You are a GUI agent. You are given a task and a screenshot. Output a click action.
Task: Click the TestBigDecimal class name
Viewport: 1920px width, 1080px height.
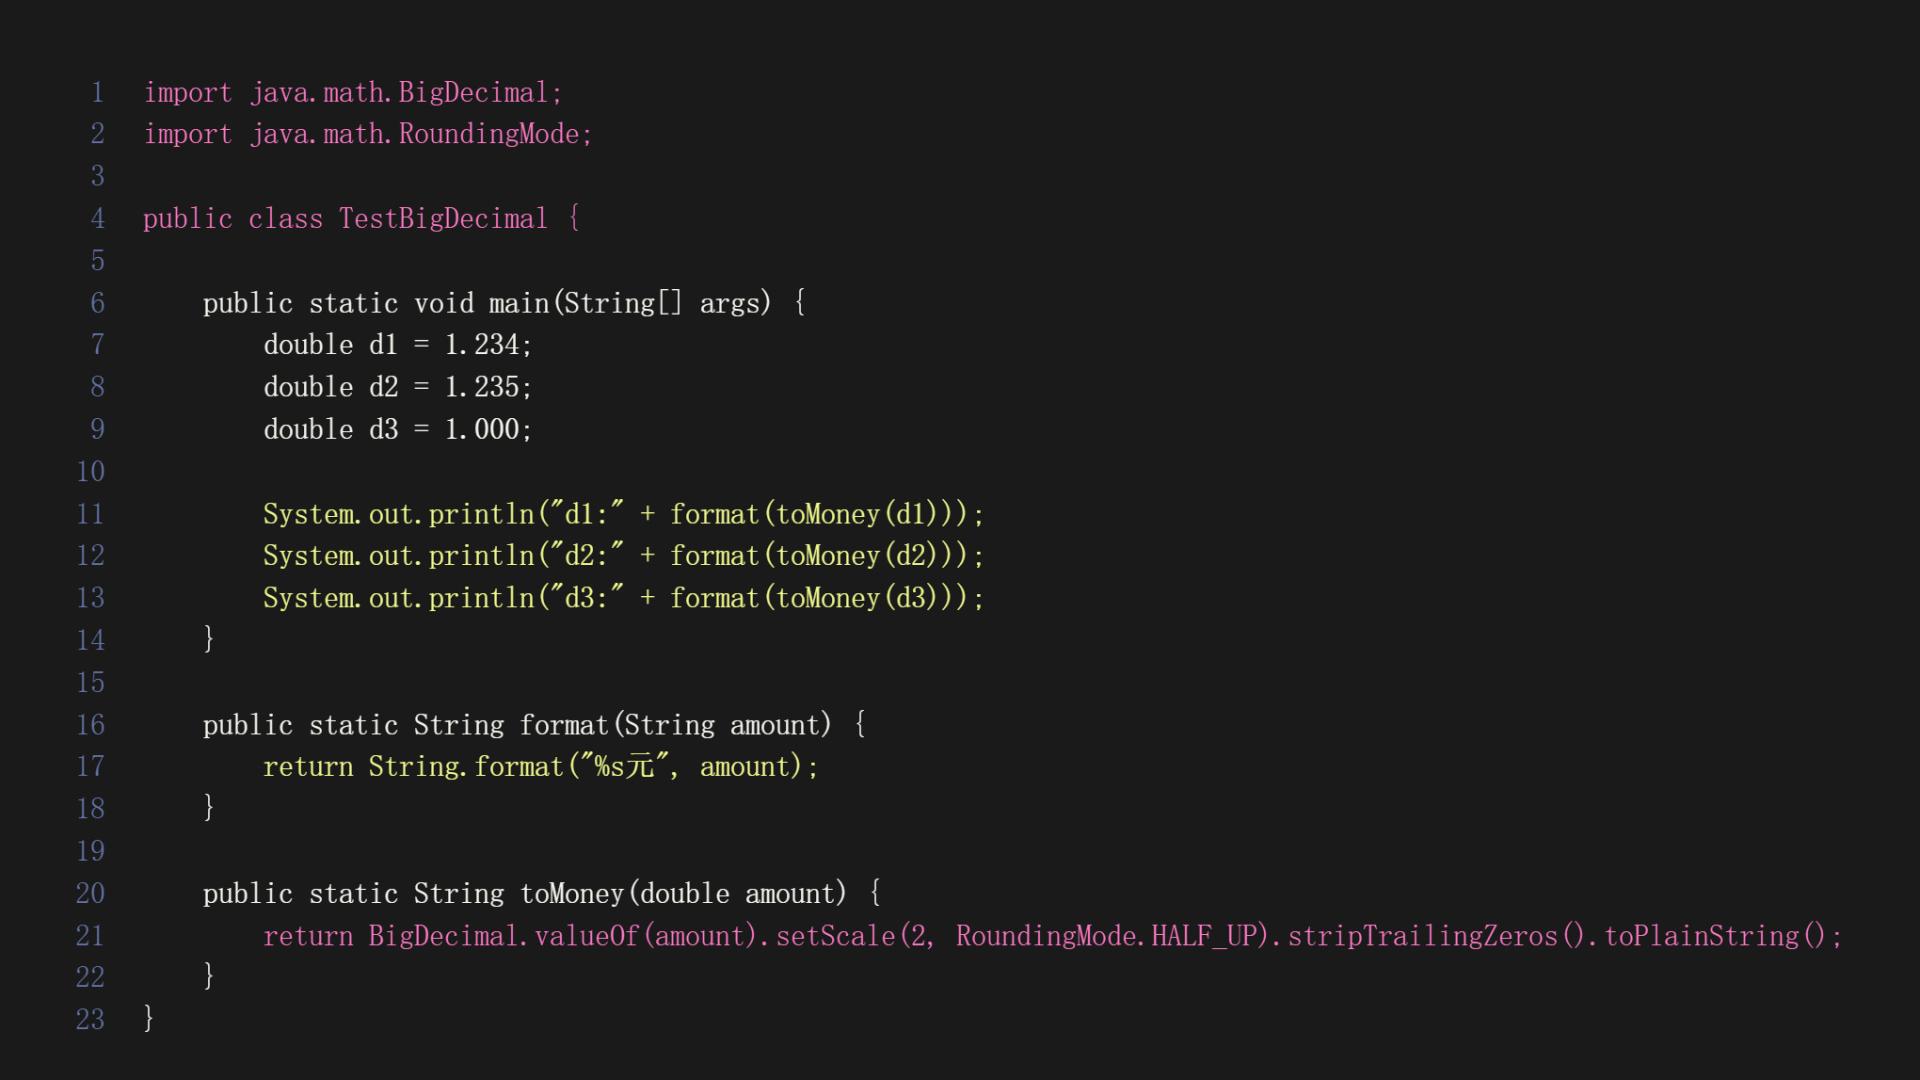click(x=443, y=219)
